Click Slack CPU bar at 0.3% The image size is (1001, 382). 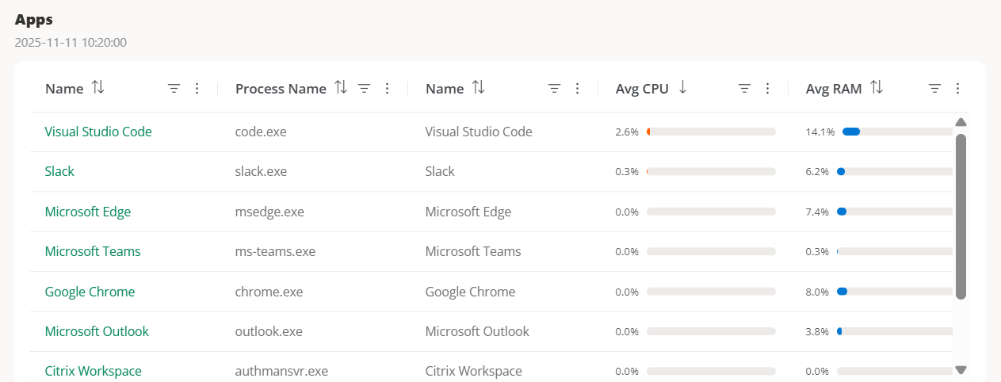pyautogui.click(x=711, y=171)
